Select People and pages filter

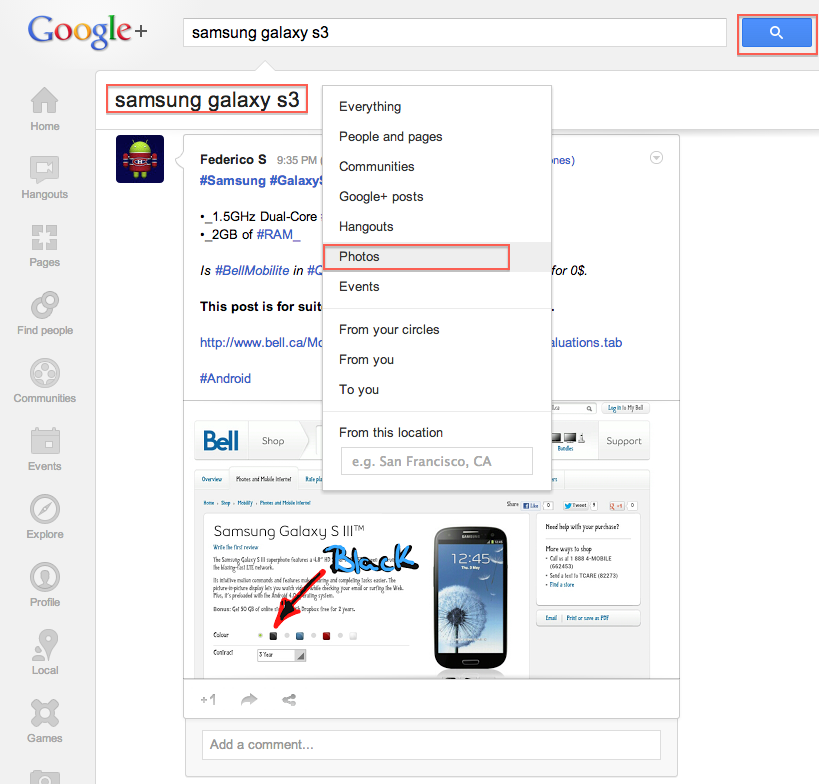click(x=437, y=137)
